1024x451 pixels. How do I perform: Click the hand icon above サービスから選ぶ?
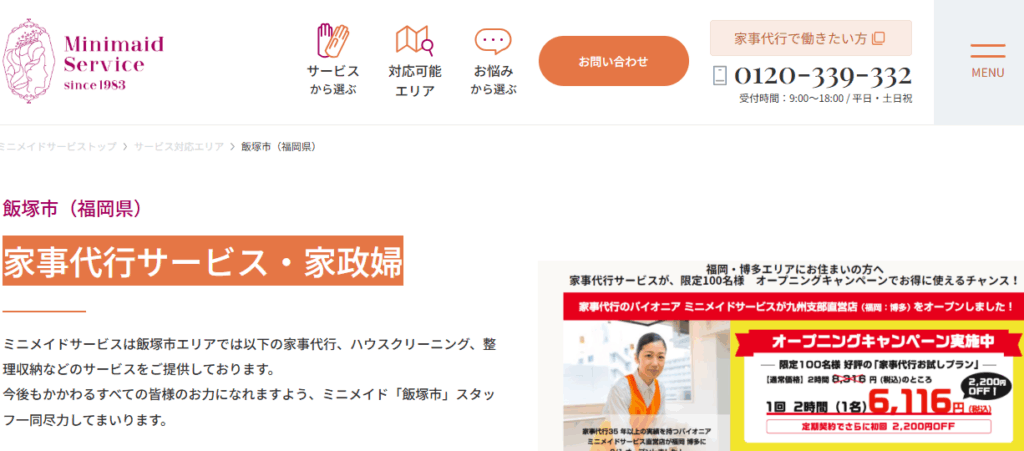coord(333,40)
